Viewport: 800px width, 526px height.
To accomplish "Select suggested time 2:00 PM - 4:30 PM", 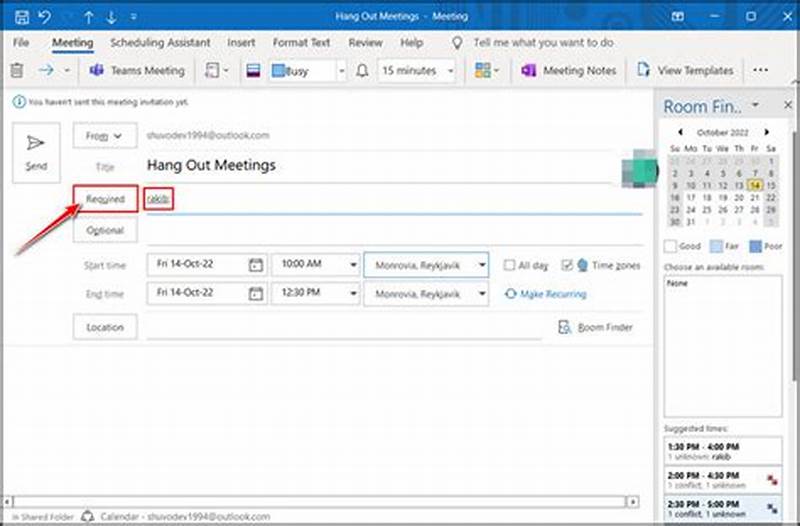I will [x=722, y=480].
